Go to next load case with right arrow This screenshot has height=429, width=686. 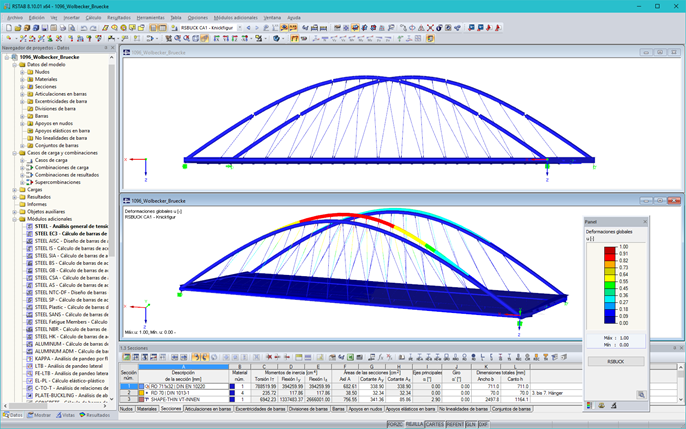pos(257,28)
